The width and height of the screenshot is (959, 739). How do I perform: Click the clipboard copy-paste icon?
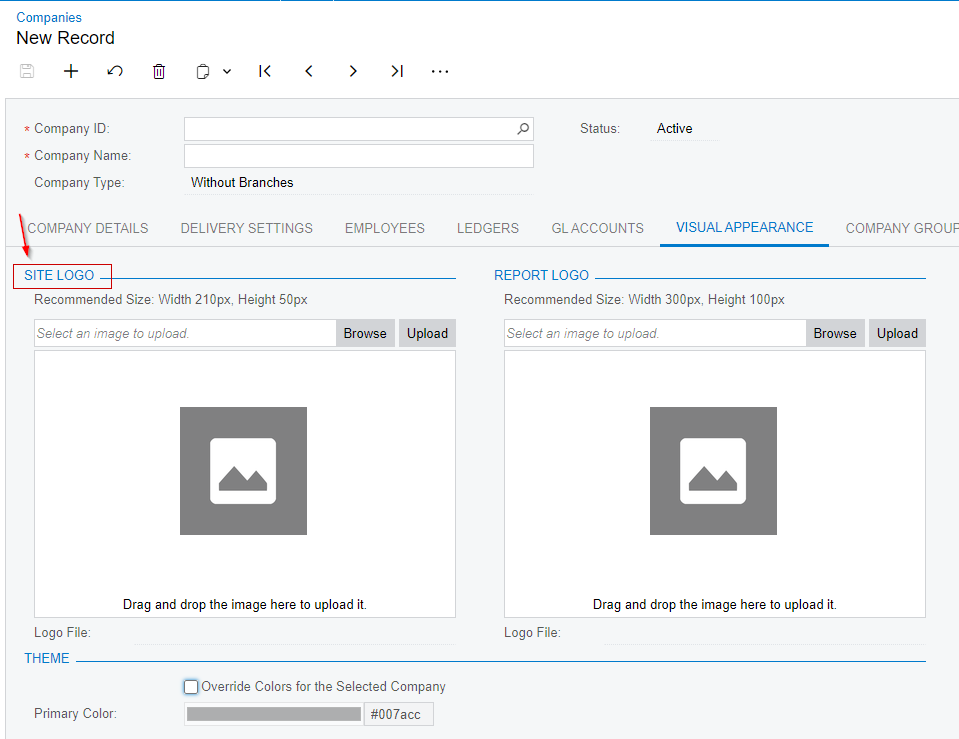(202, 72)
